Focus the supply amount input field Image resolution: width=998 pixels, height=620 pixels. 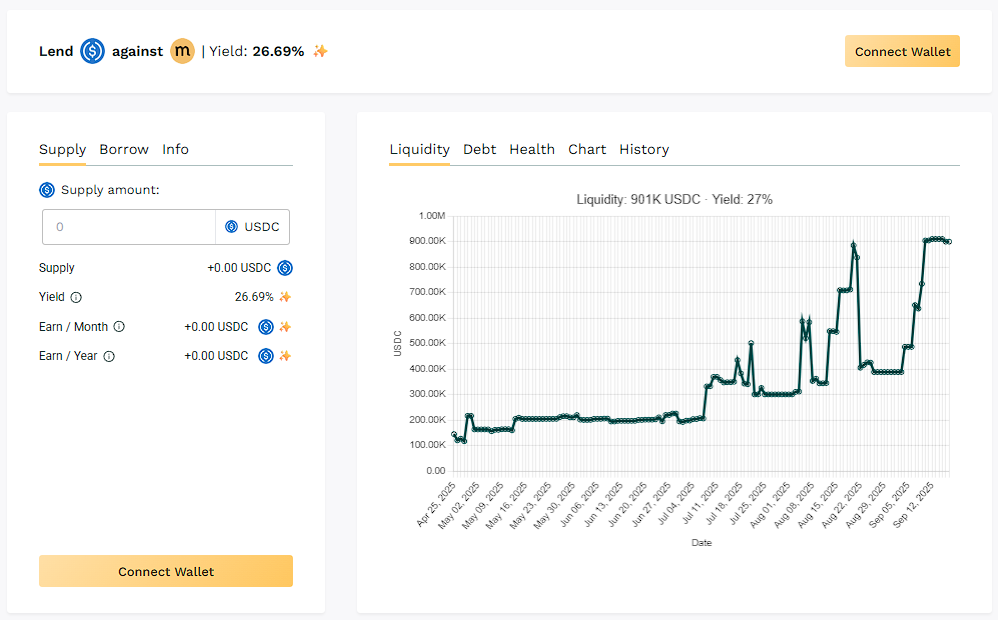pos(130,227)
